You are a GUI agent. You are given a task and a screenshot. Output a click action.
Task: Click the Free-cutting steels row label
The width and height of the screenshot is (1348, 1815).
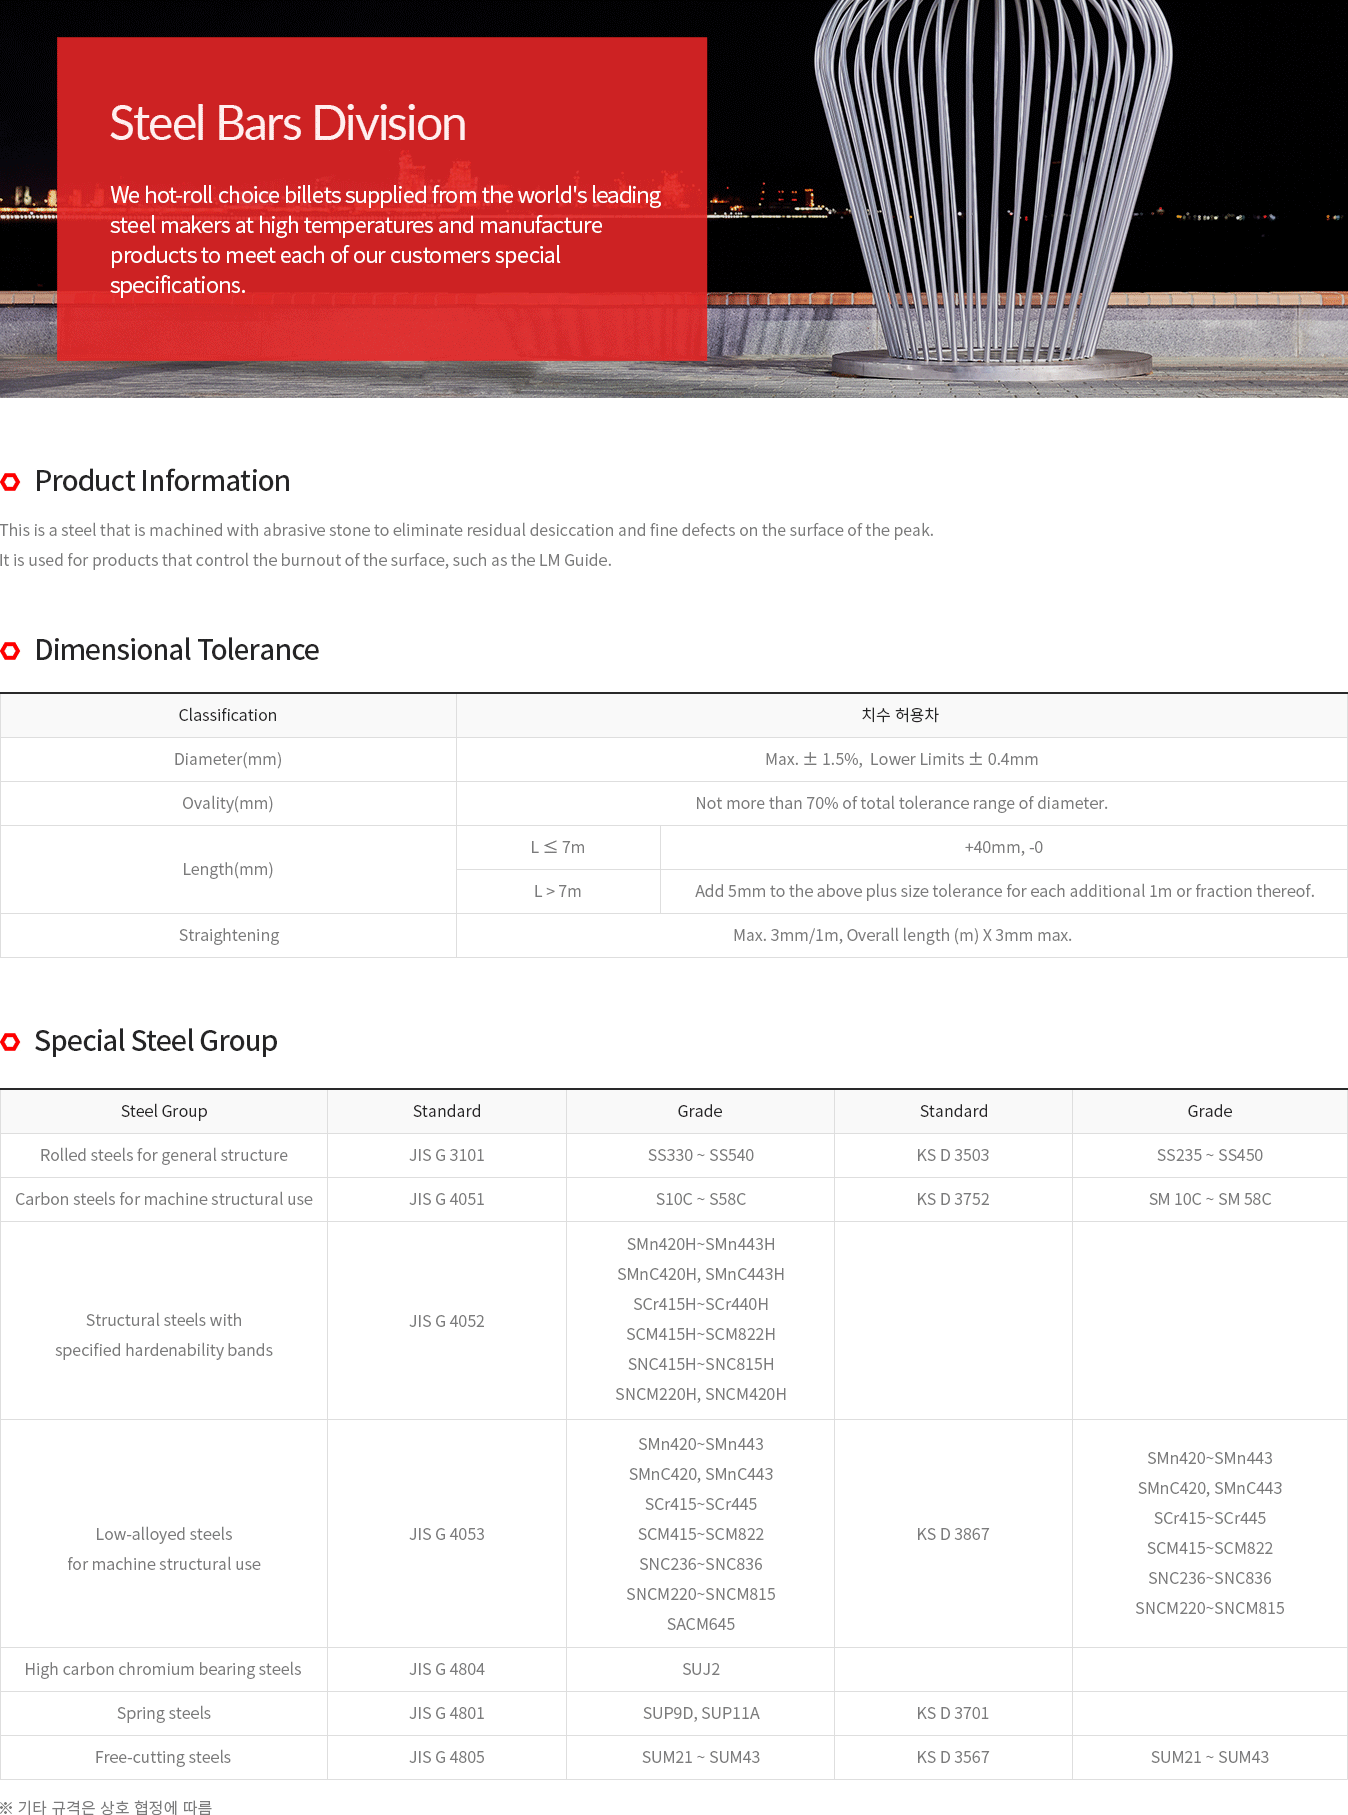coord(163,1757)
